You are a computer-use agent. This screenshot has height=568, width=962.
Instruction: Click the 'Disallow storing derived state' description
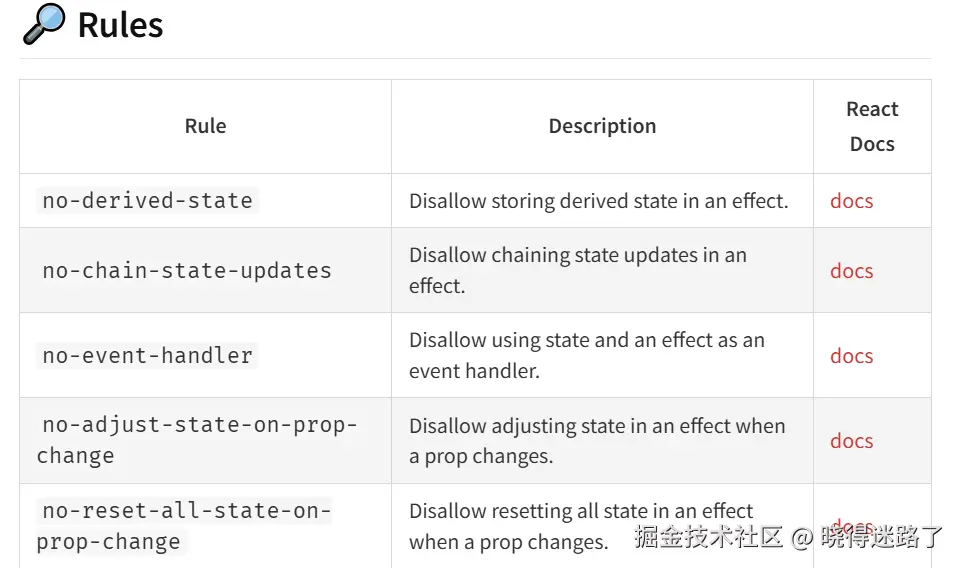(x=598, y=201)
